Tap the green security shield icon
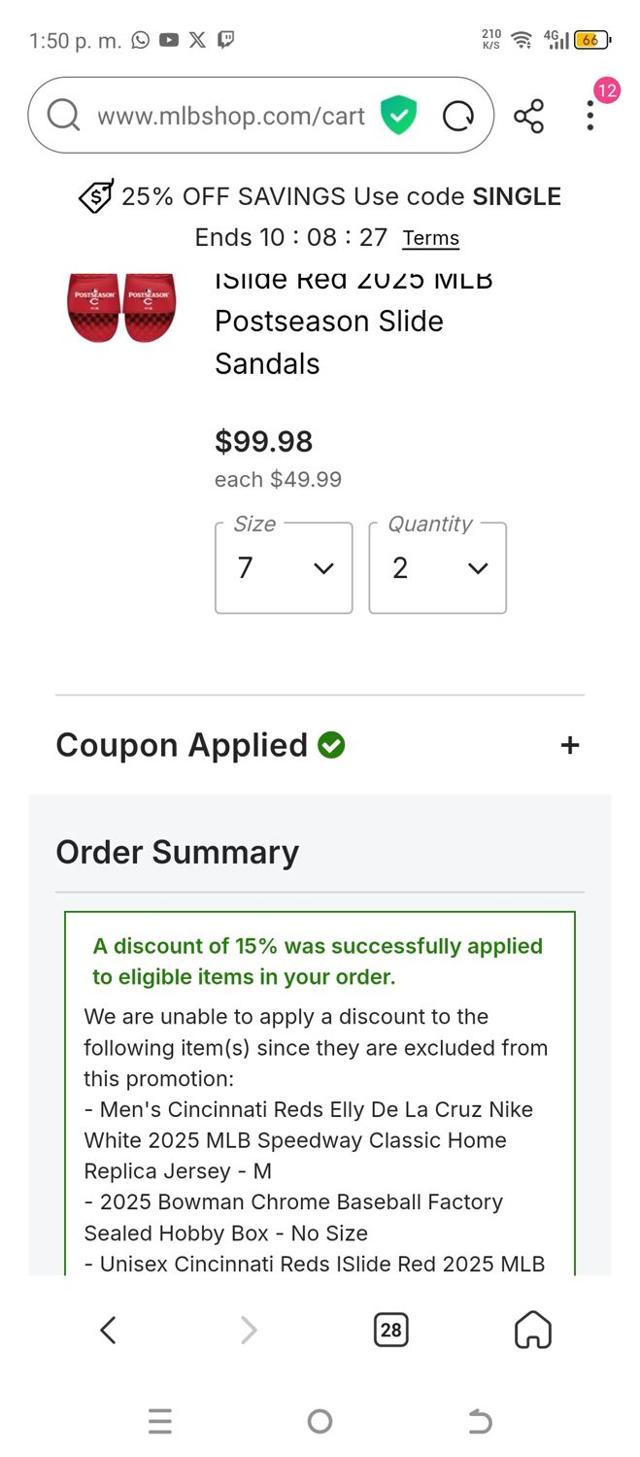Image resolution: width=640 pixels, height=1457 pixels. (x=398, y=116)
